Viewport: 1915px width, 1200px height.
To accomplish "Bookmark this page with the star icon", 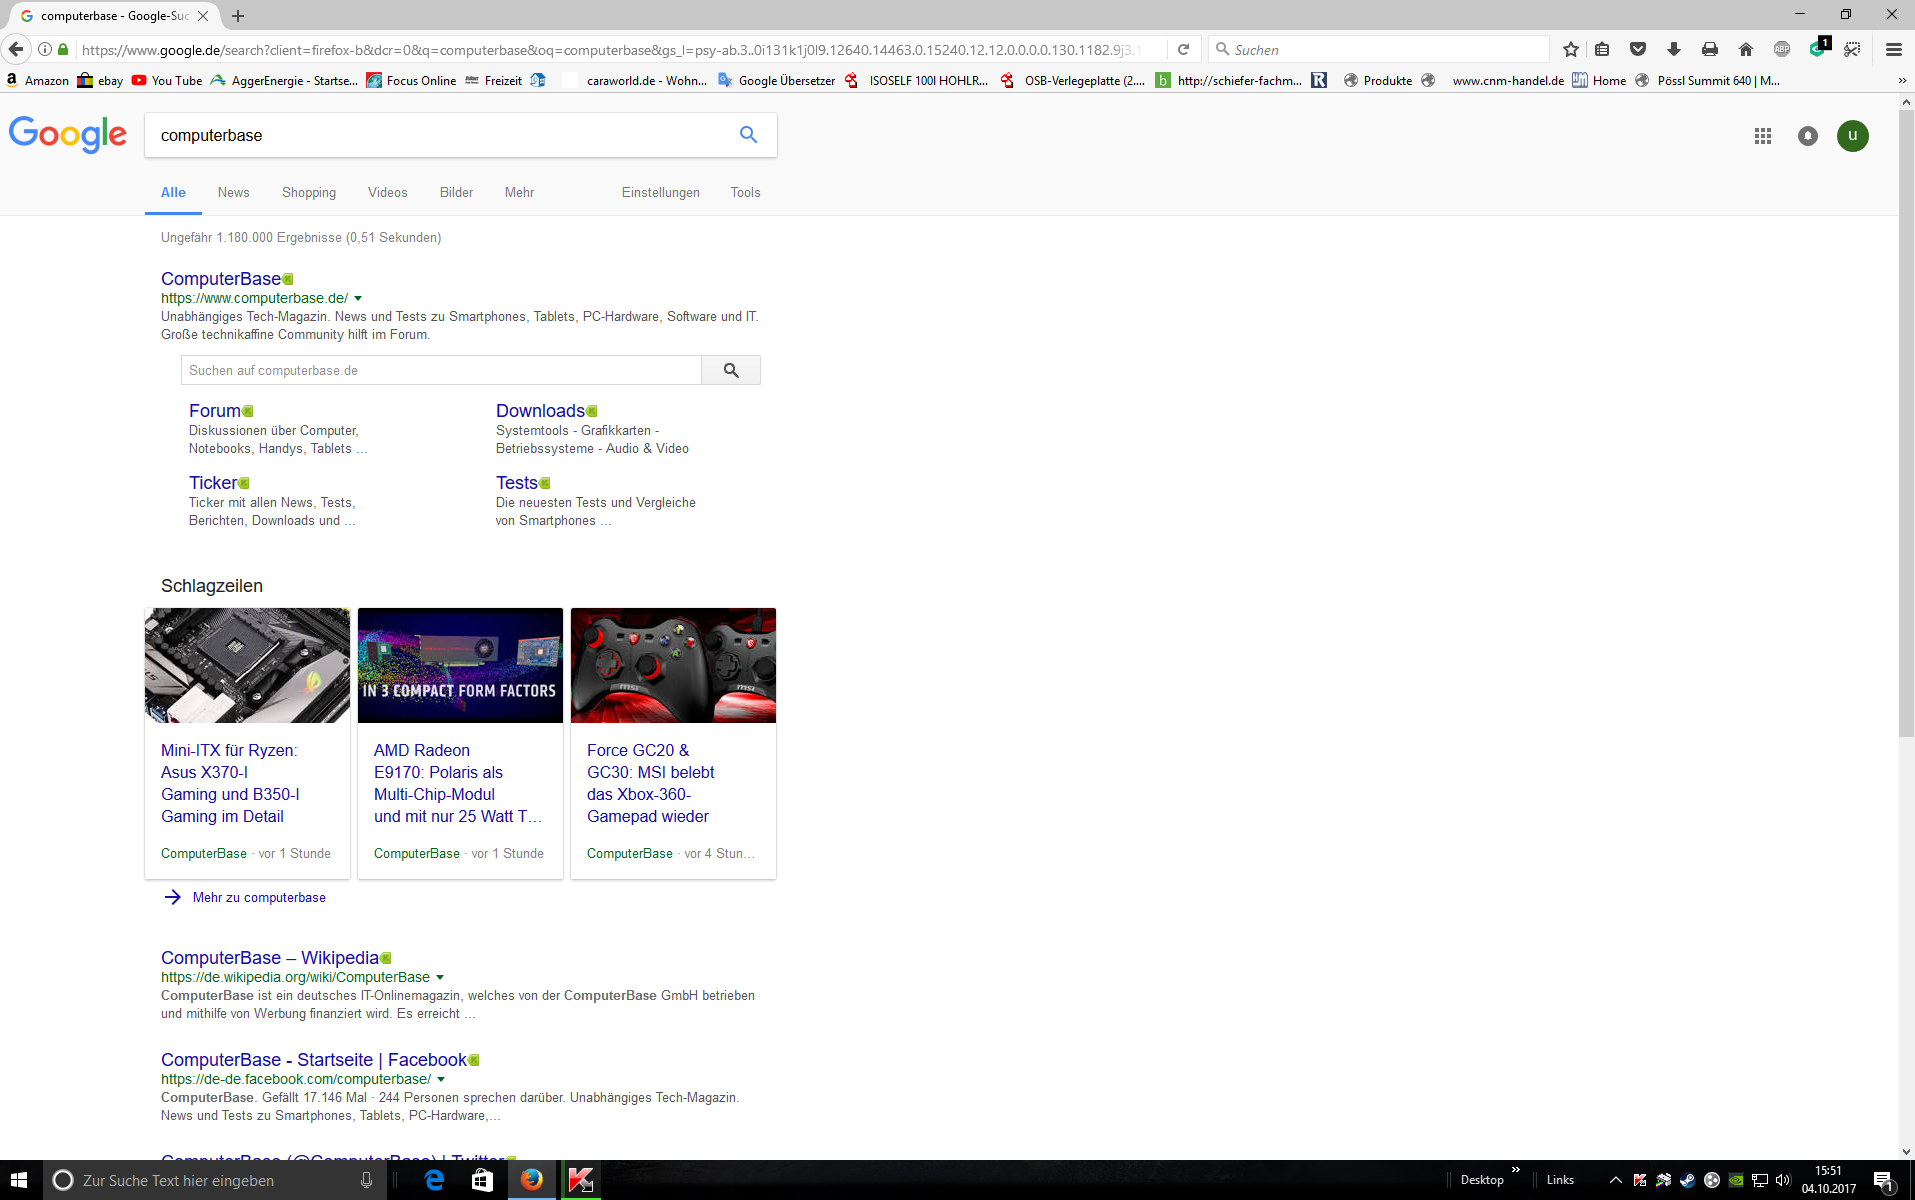I will coord(1571,49).
